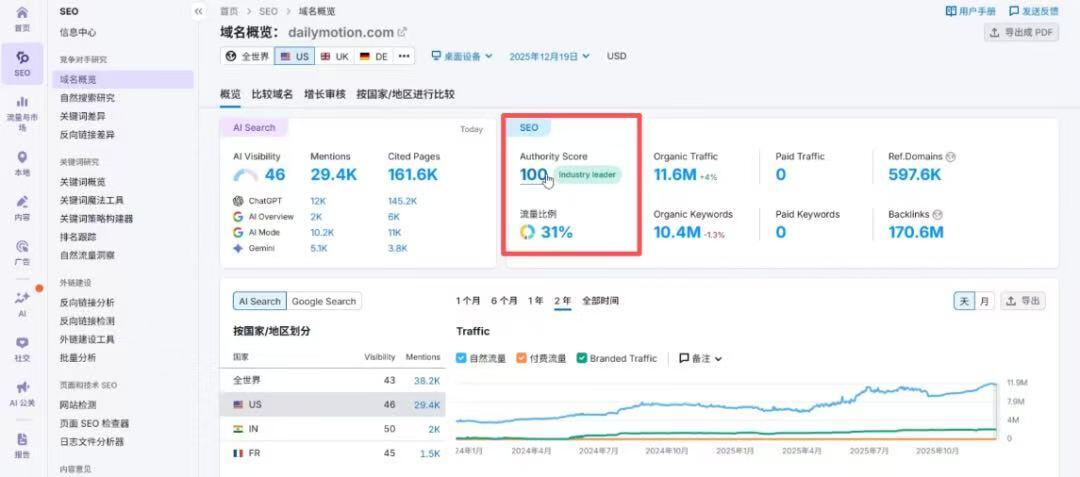
Task: Open the Reports document icon
Action: pos(22,439)
